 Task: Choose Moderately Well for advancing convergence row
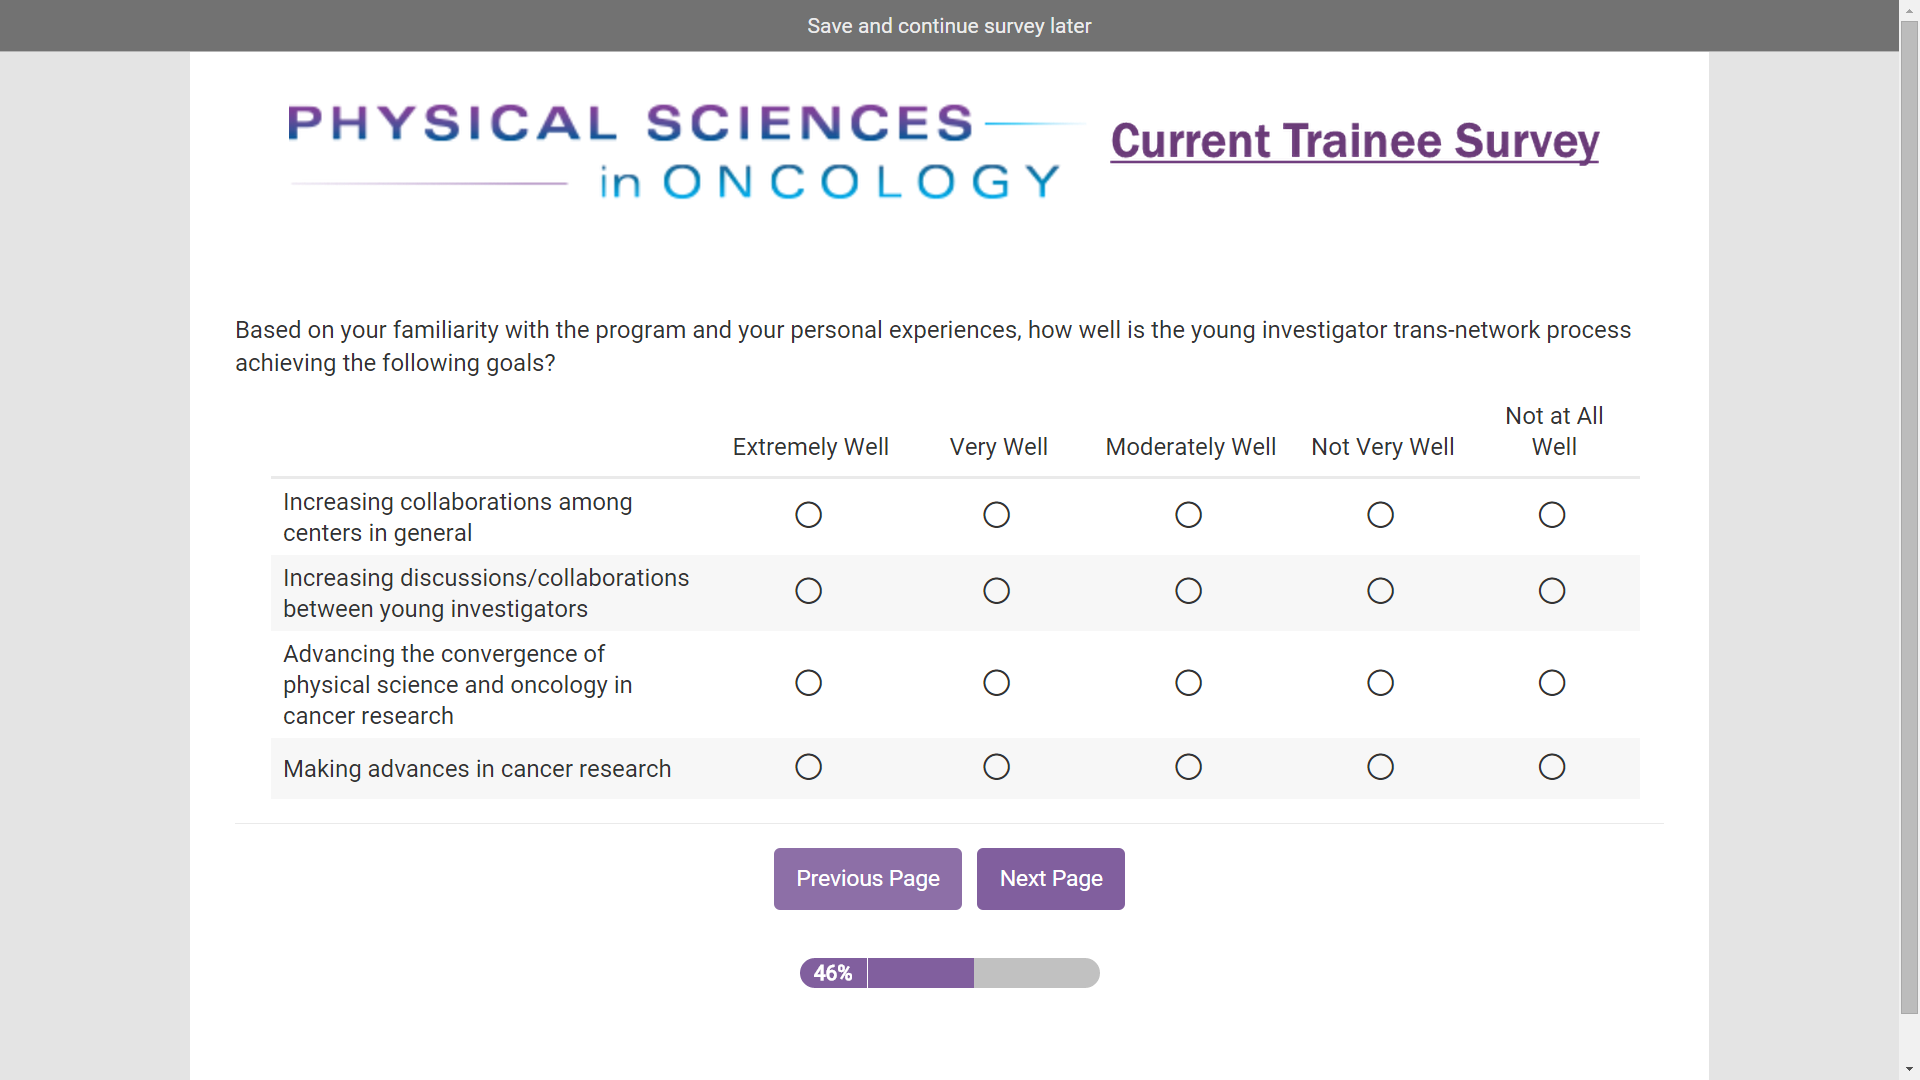click(x=1188, y=683)
